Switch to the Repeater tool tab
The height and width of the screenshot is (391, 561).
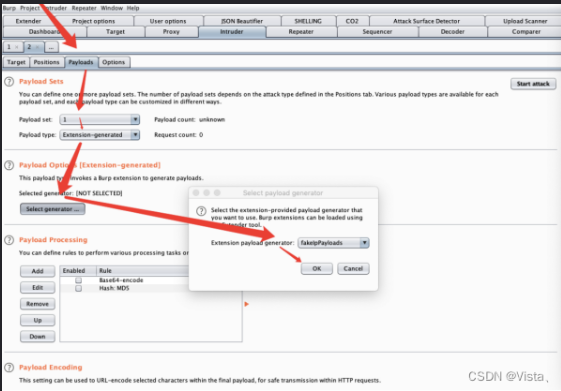pos(301,32)
